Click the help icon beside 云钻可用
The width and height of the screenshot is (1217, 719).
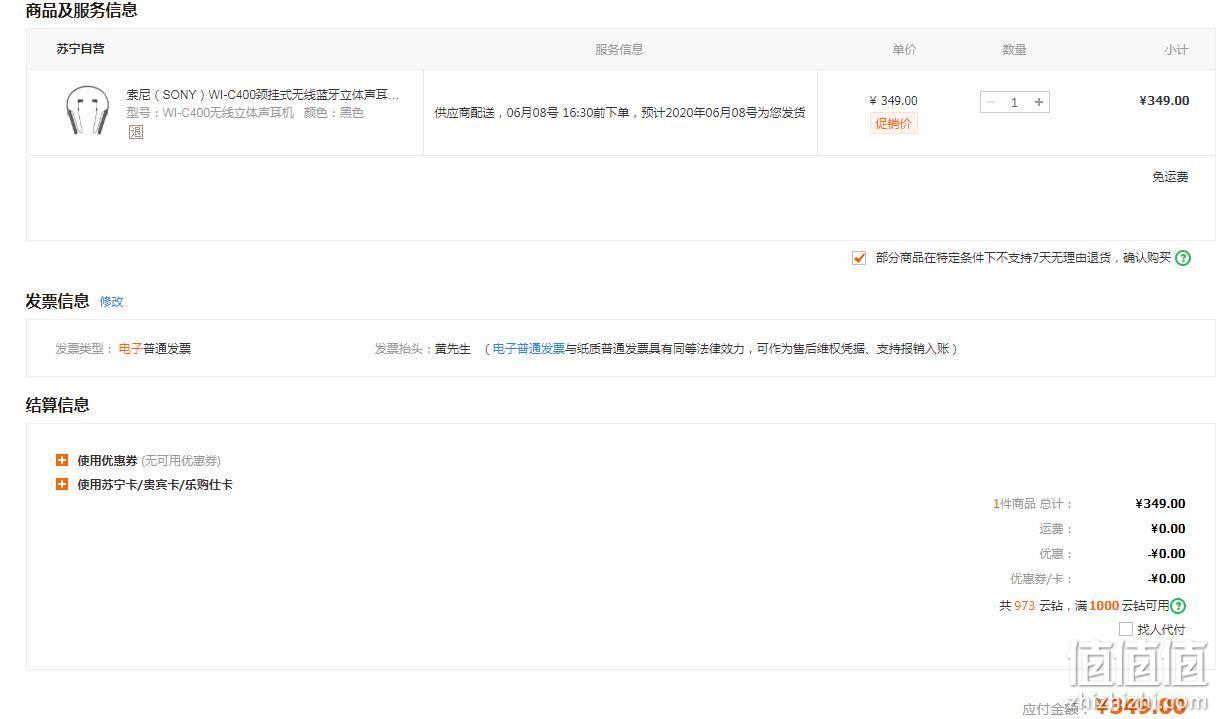(x=1178, y=605)
